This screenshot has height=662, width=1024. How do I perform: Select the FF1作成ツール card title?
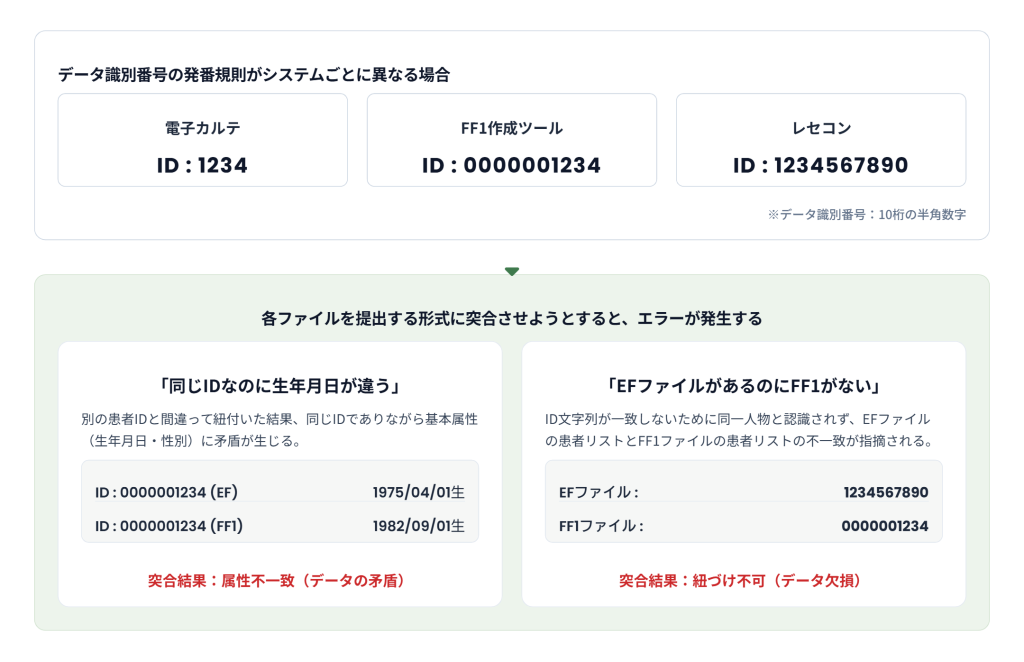(x=511, y=128)
